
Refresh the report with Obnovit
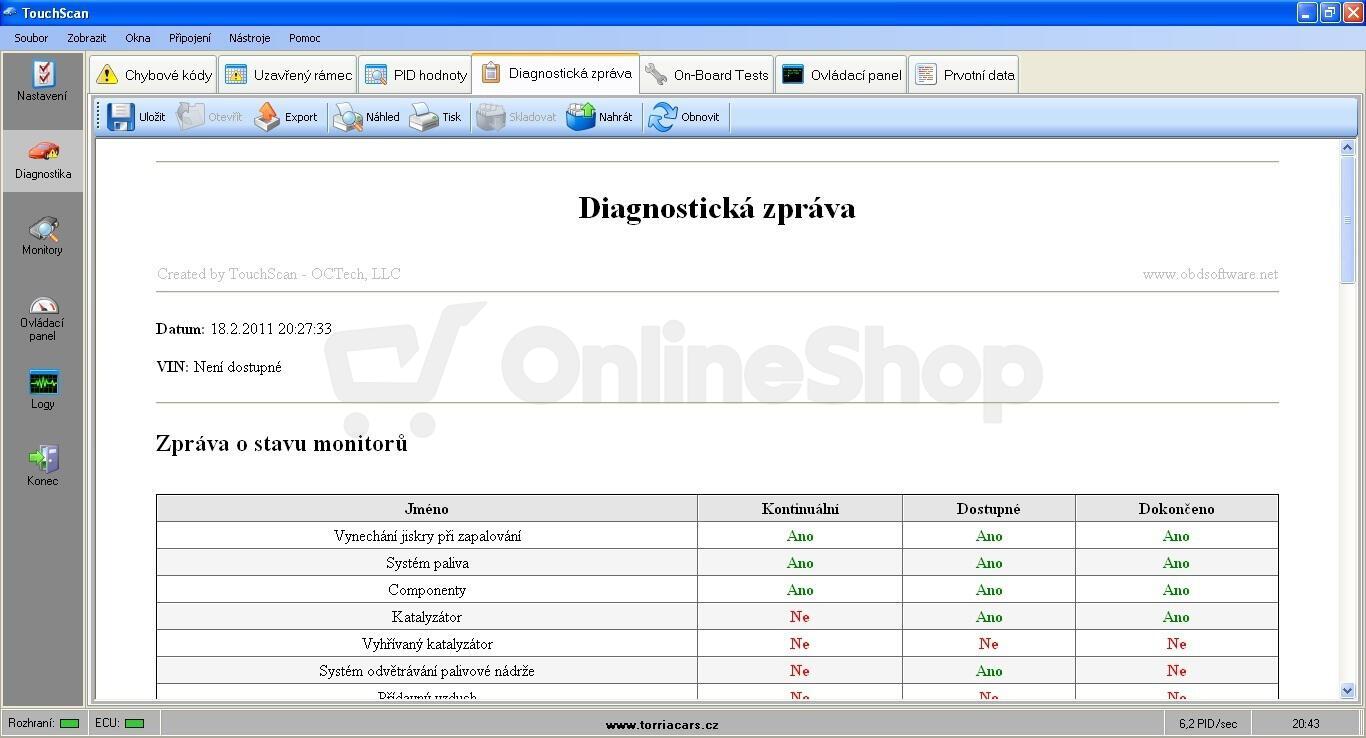[x=684, y=117]
